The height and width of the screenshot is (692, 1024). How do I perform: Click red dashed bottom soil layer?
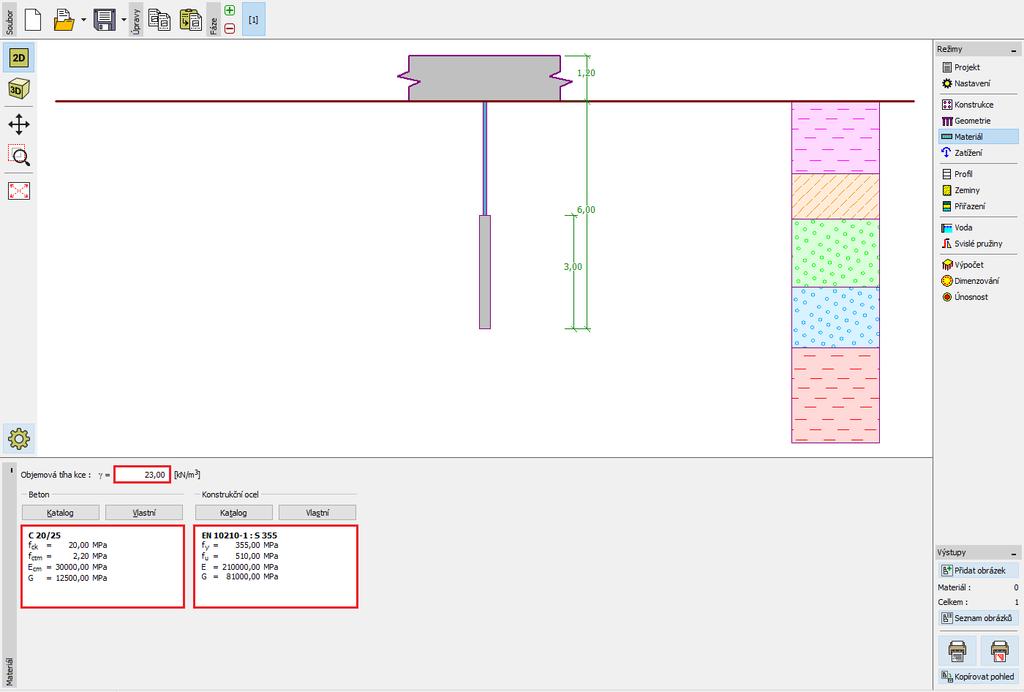coord(835,395)
